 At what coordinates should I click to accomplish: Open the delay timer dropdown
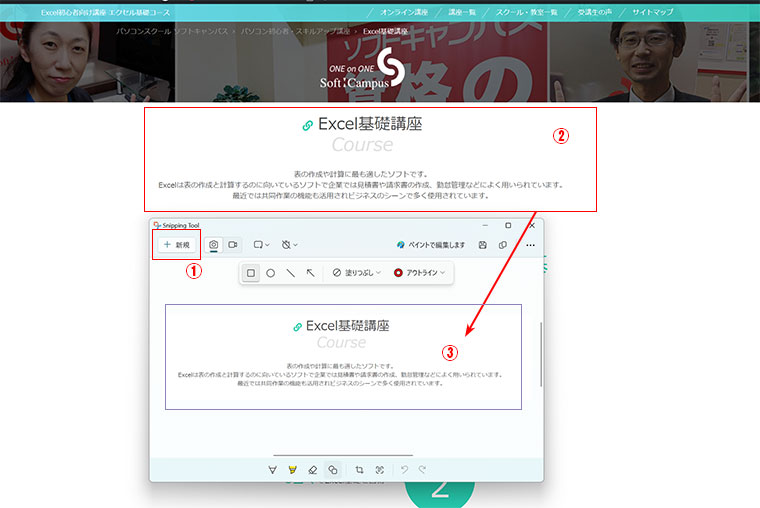[289, 245]
